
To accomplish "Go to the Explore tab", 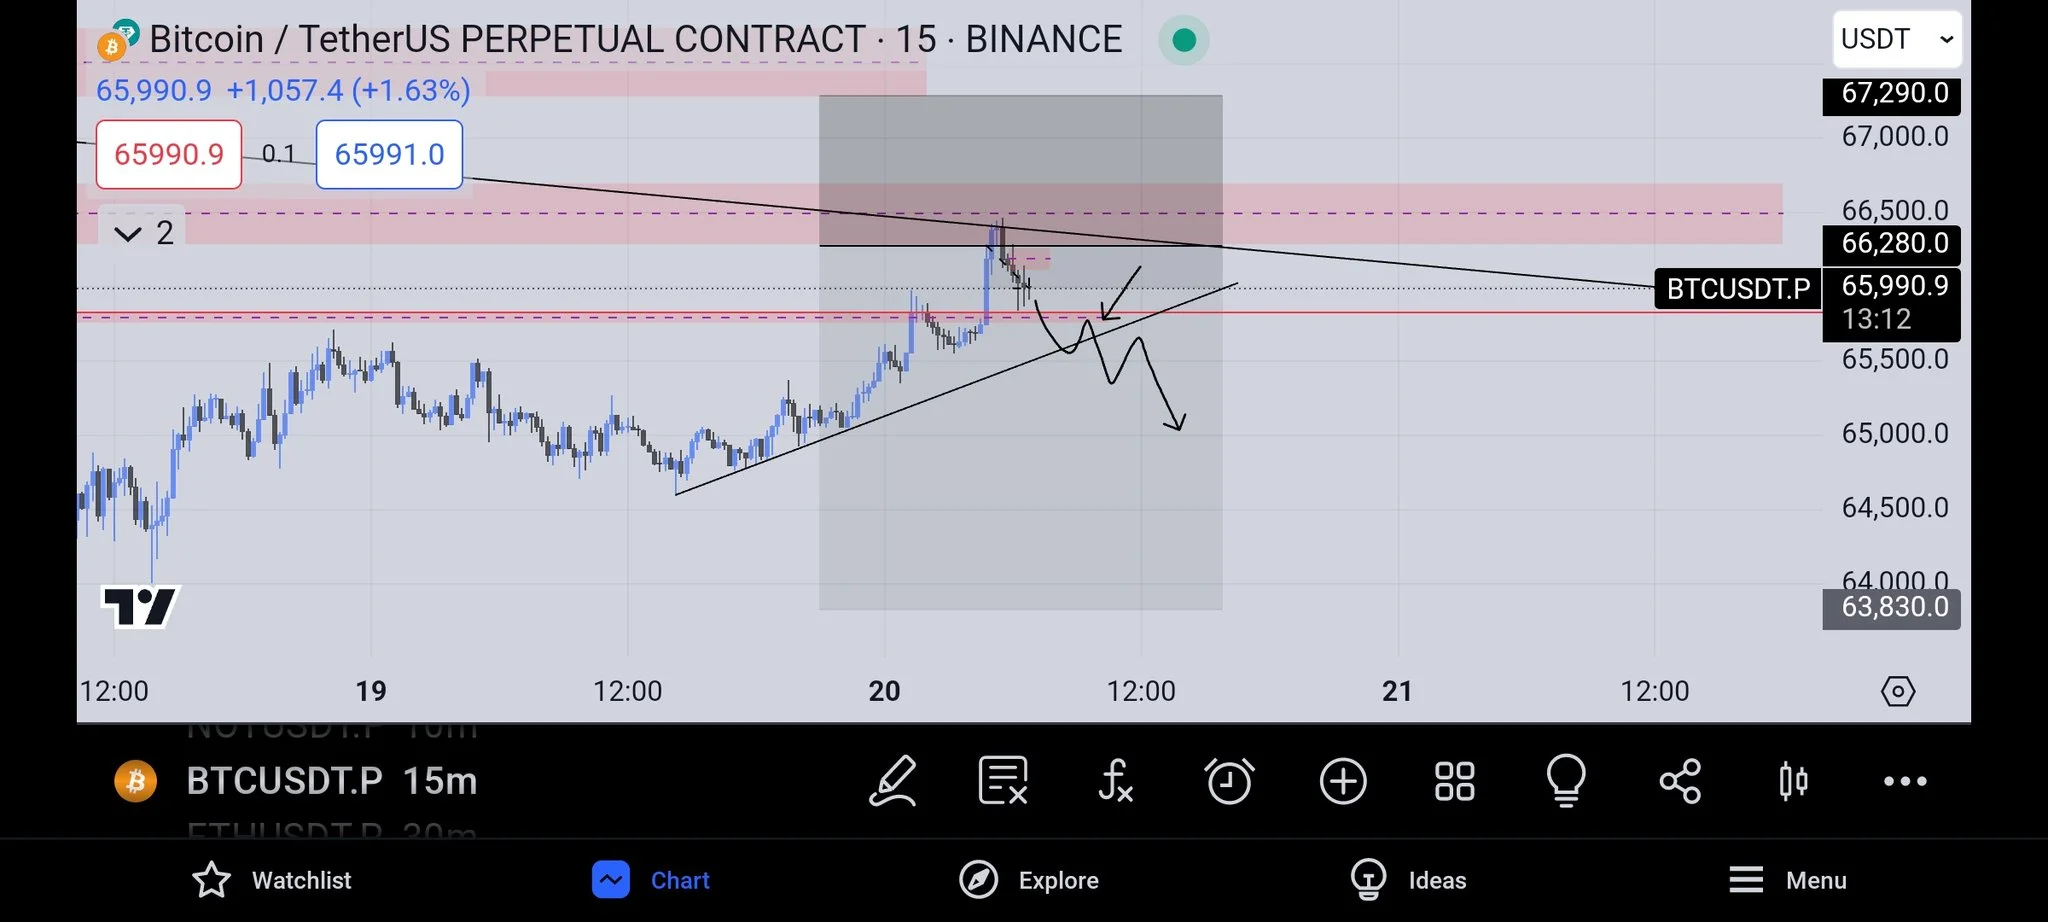I will pos(1029,880).
